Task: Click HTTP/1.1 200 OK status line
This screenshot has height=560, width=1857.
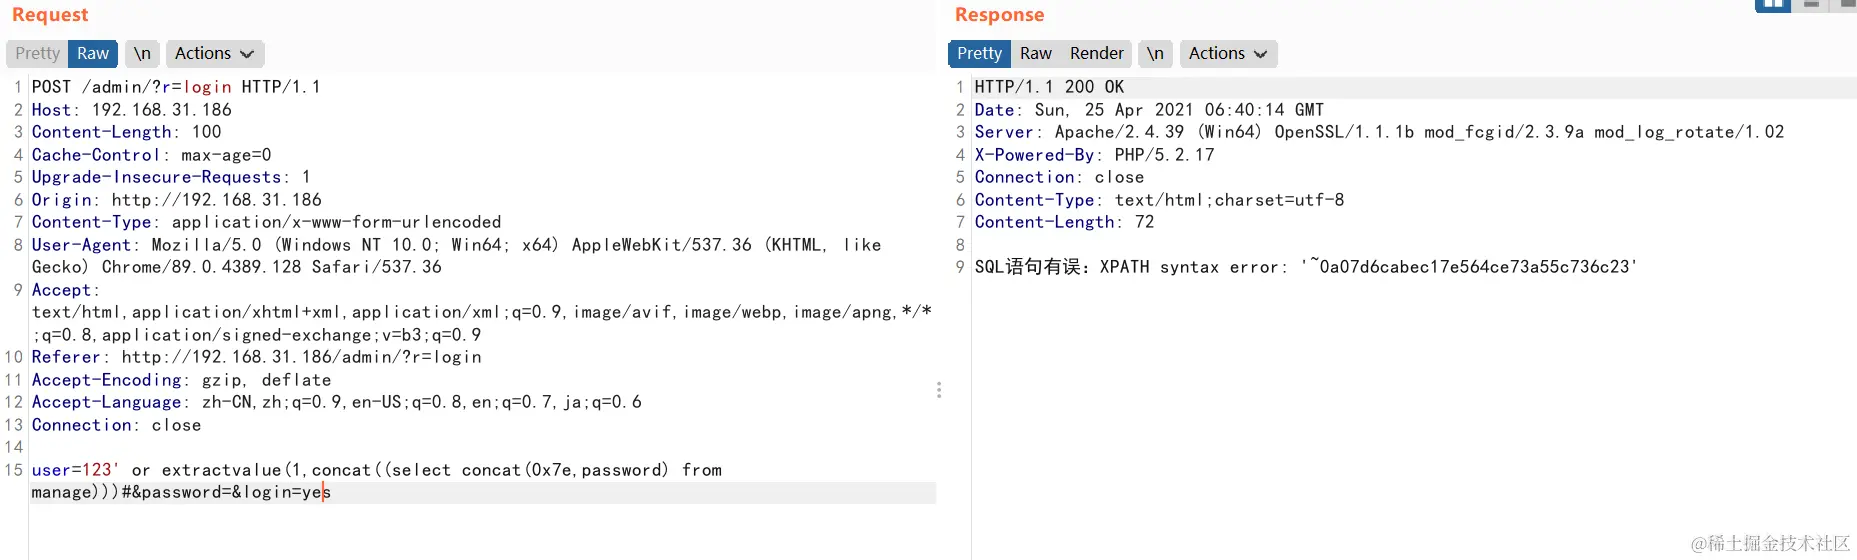Action: pos(1049,87)
